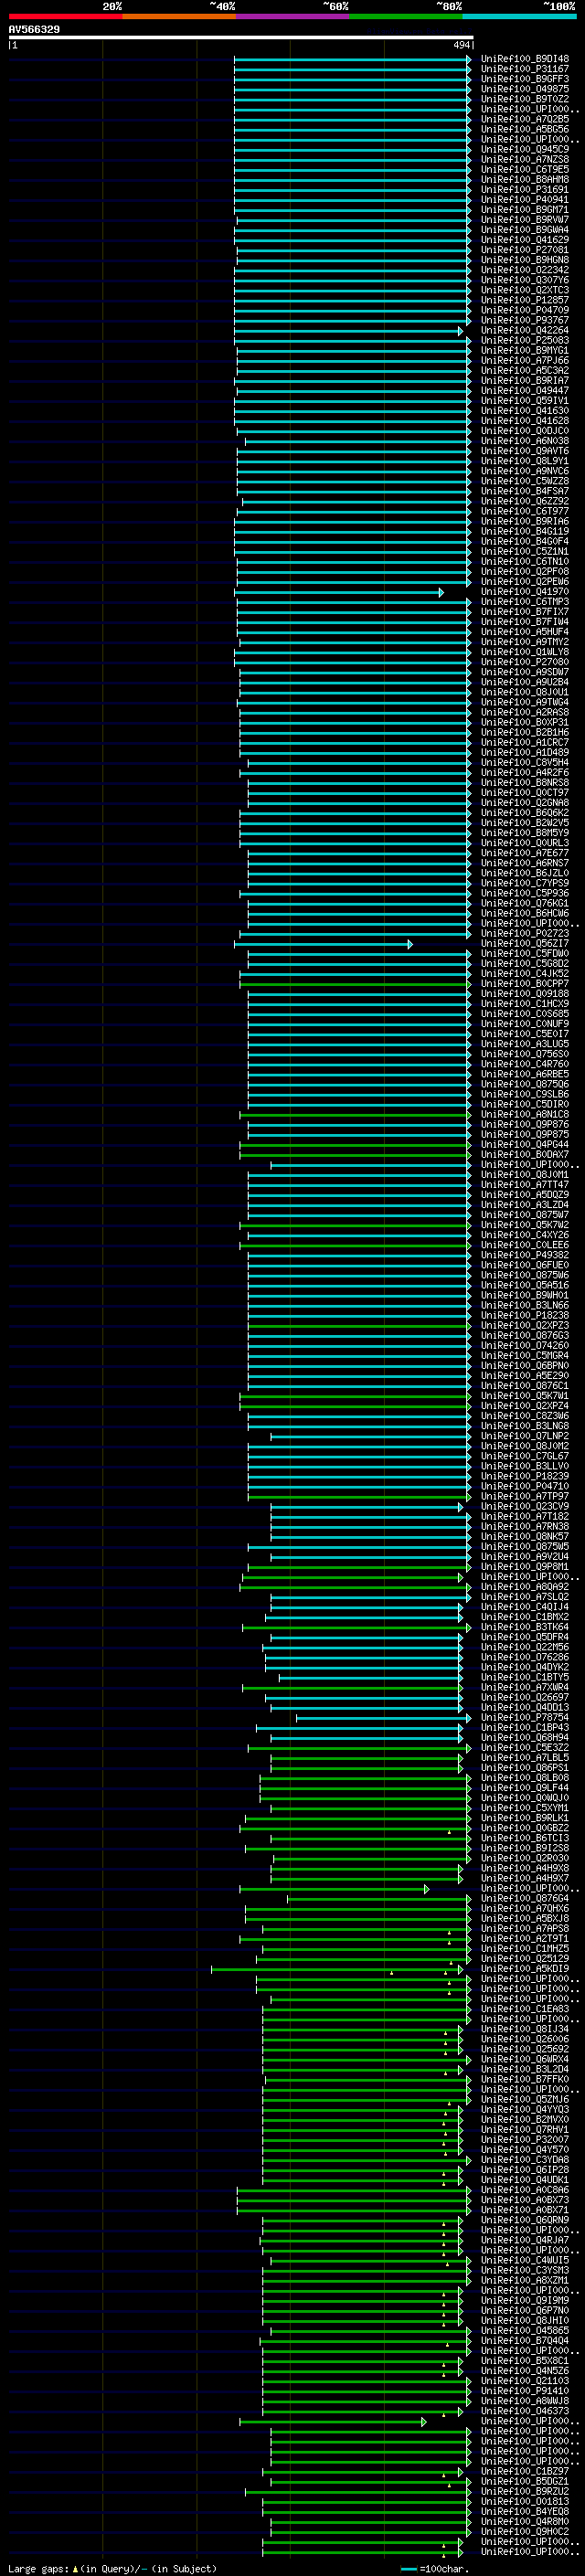Screen dimensions: 585x2576
Task: Select hit label UniRef100_Q8J0M1
Action: (x=525, y=1175)
